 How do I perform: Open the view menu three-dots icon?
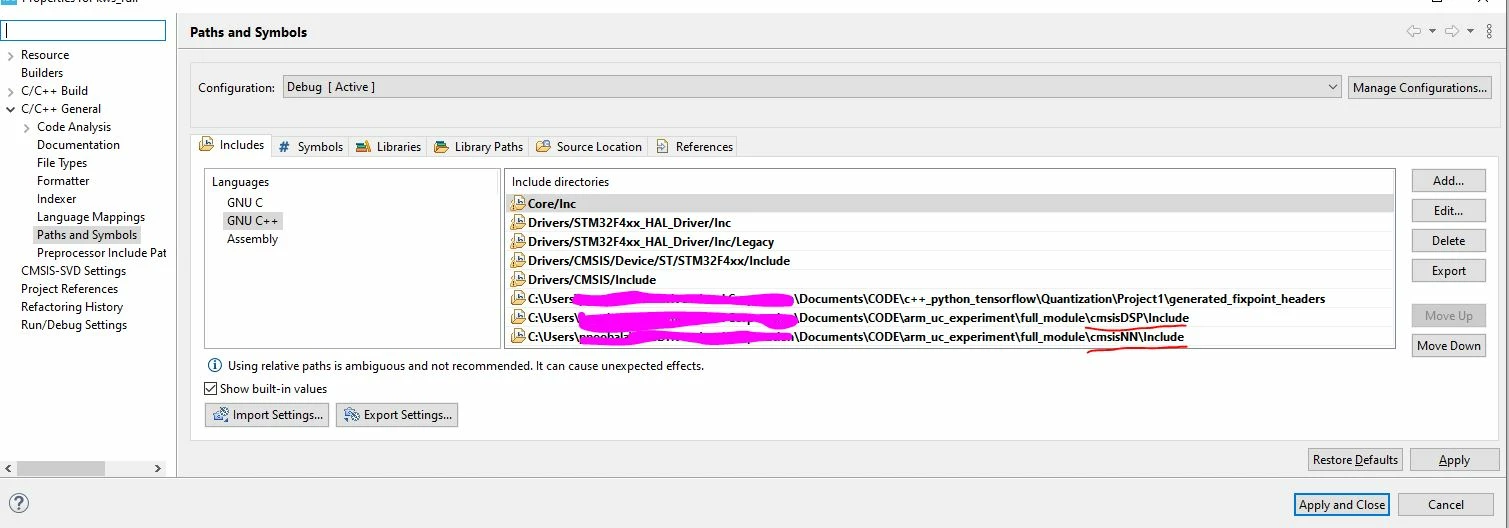(x=1489, y=31)
